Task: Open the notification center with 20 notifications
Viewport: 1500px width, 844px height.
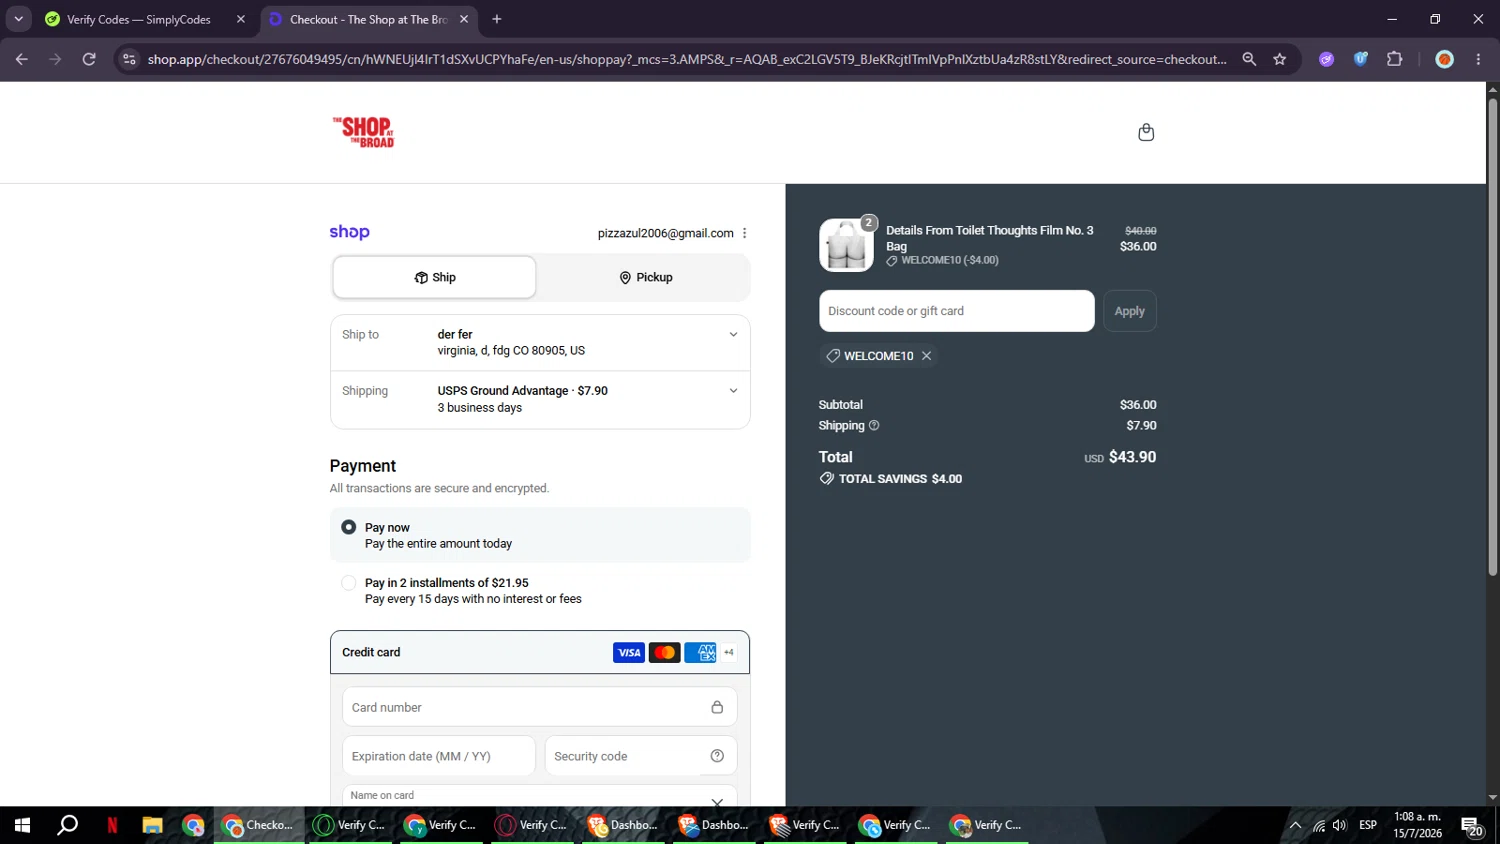Action: tap(1473, 826)
